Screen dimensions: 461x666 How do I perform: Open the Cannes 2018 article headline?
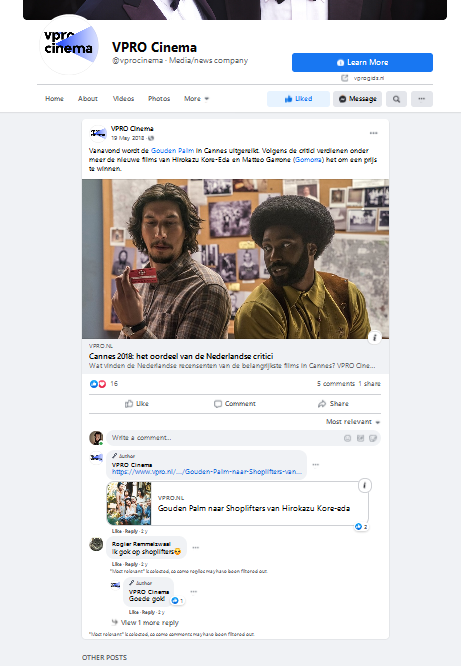tap(181, 356)
